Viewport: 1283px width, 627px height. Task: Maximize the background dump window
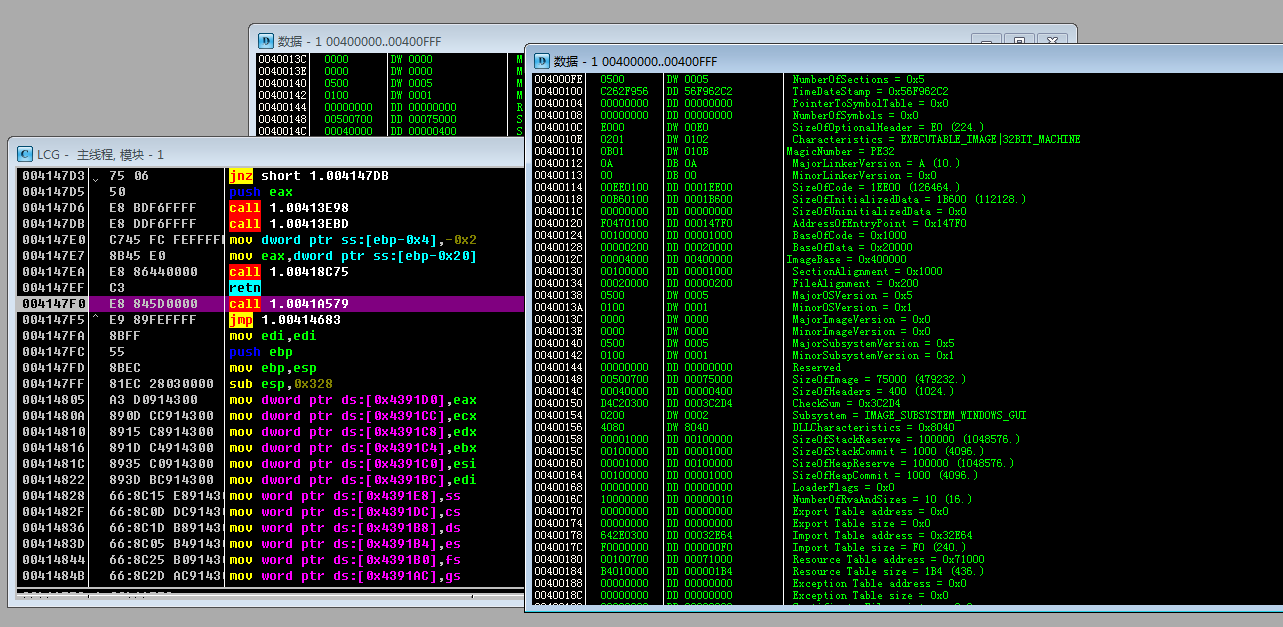pos(1019,41)
